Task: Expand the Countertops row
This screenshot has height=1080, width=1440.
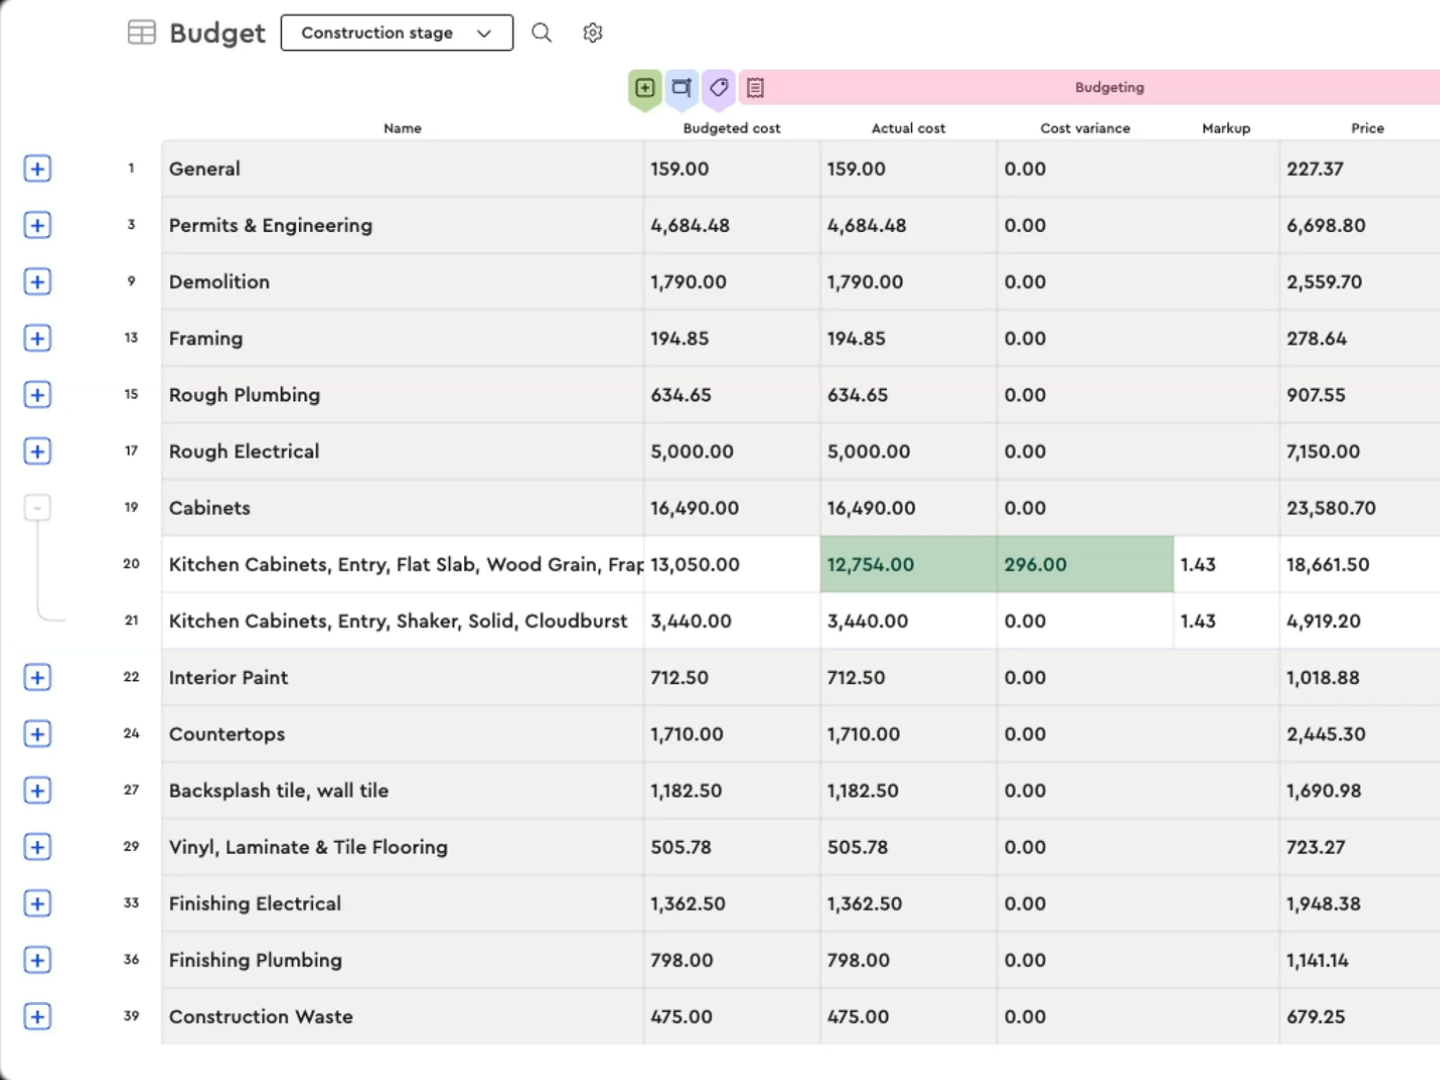Action: point(37,734)
